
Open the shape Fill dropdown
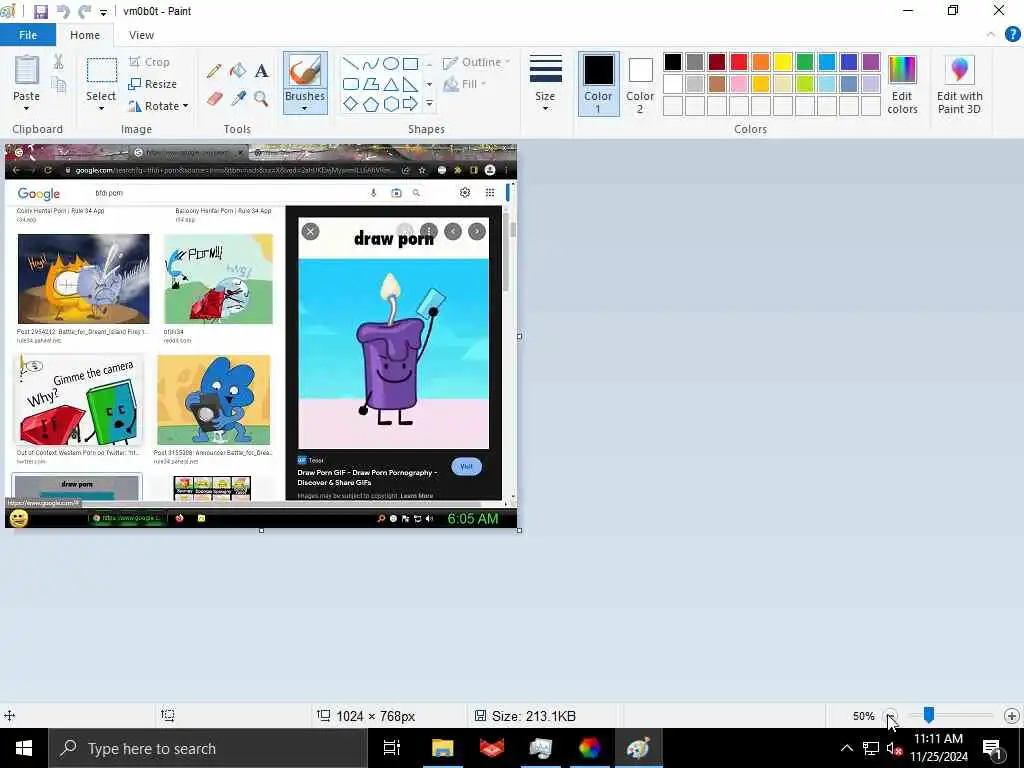(x=464, y=84)
